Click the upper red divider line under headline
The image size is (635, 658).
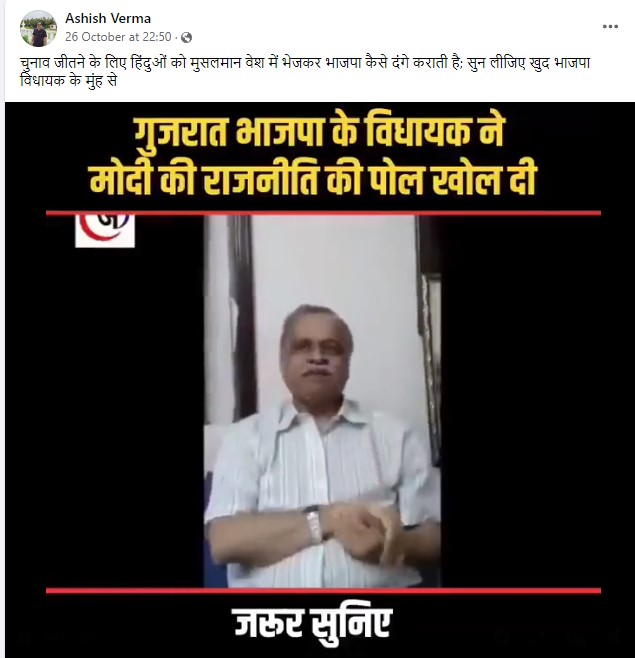[x=323, y=214]
